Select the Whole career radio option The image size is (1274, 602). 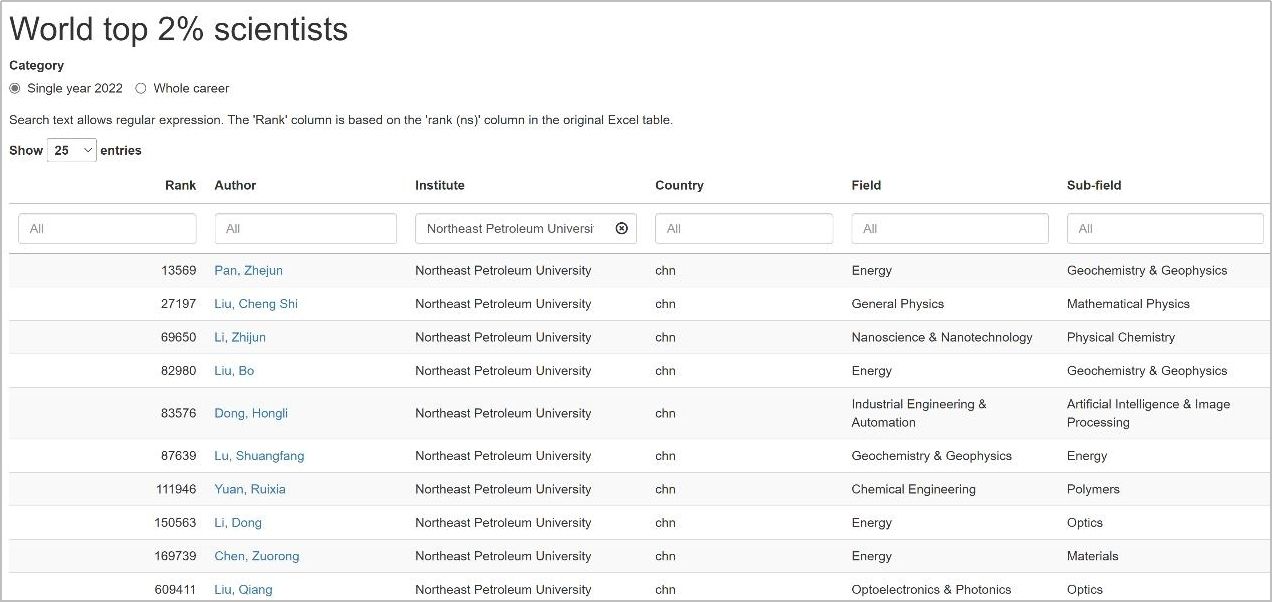141,88
